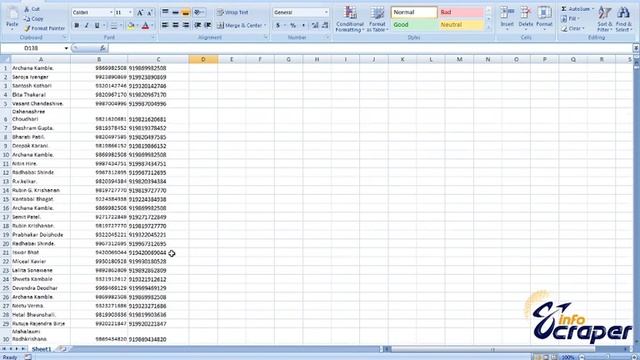Click the Insert Worksheet tab icon
The width and height of the screenshot is (640, 360).
point(63,349)
